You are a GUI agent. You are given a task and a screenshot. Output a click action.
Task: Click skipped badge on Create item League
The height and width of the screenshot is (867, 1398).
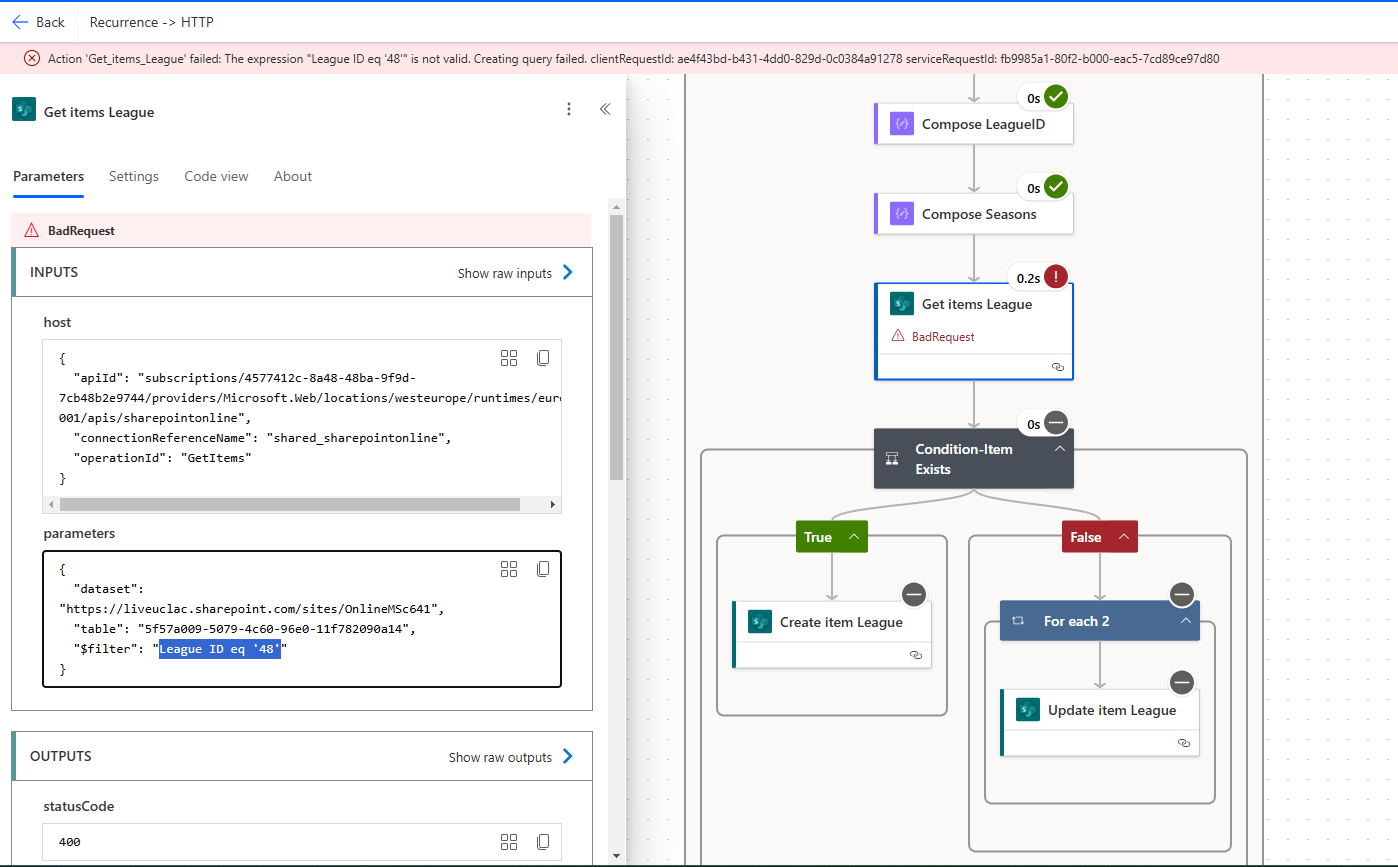pyautogui.click(x=914, y=595)
